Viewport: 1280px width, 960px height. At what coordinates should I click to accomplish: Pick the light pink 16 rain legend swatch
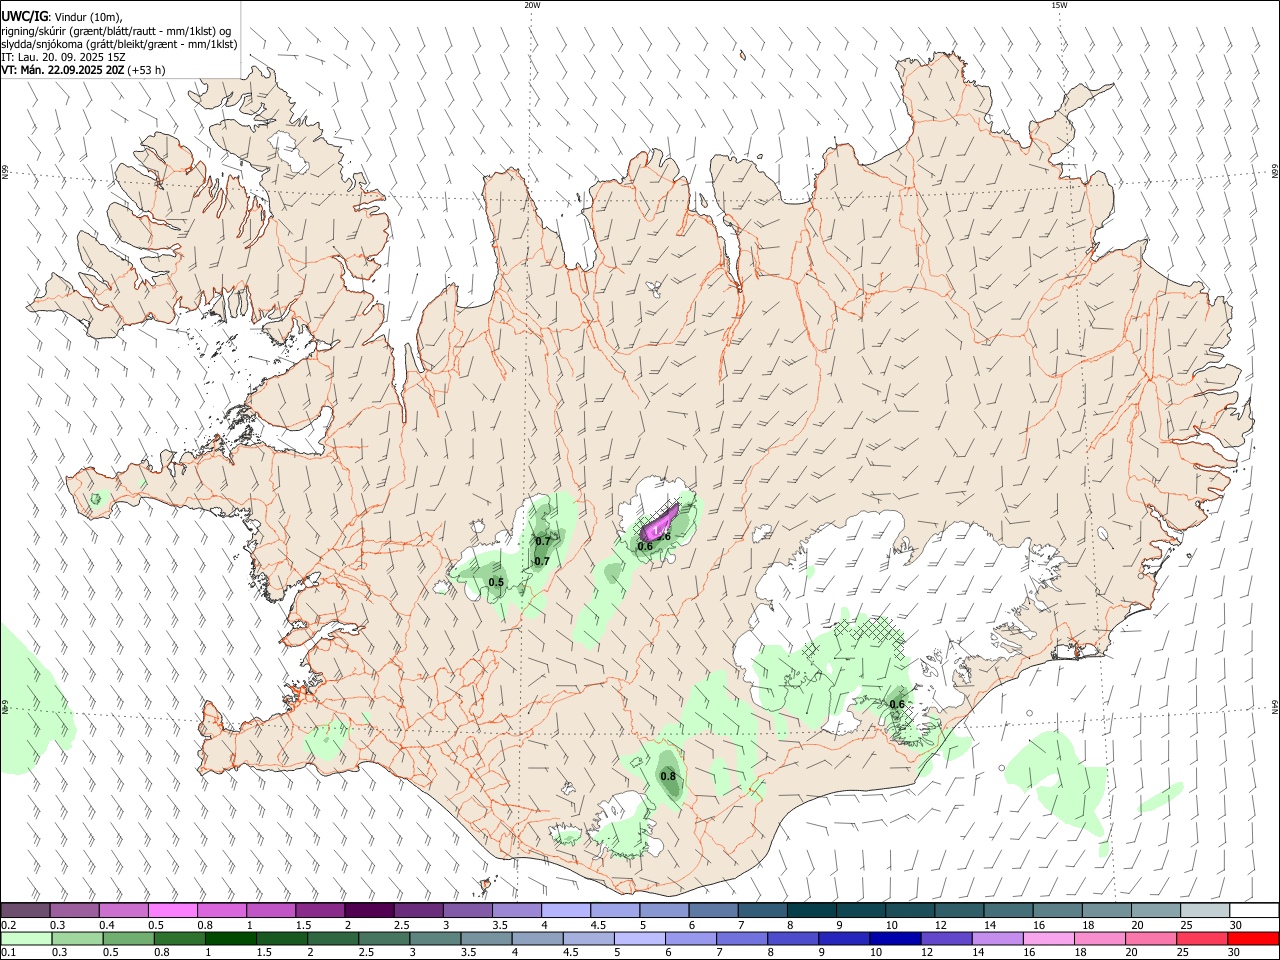[1049, 939]
